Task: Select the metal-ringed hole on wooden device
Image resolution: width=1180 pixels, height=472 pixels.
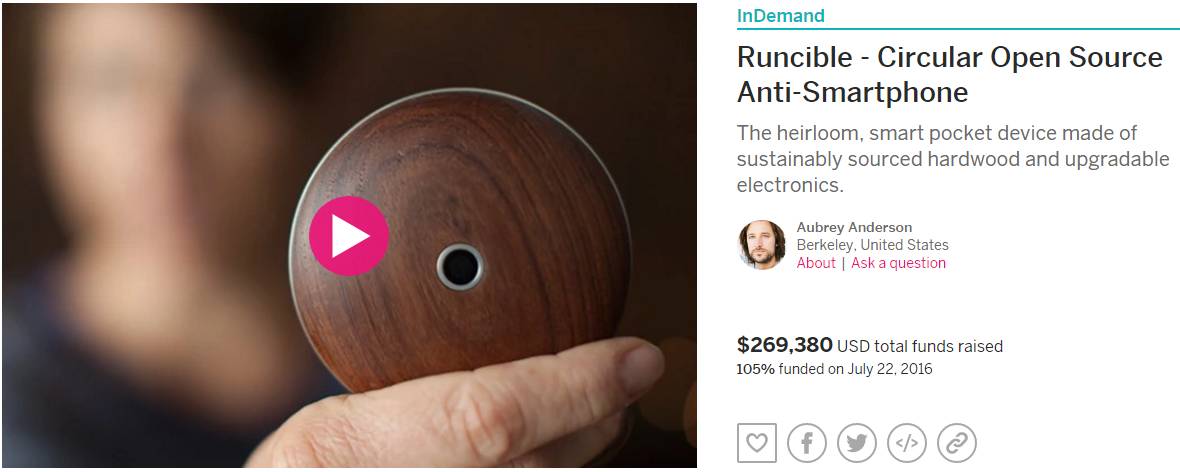Action: tap(460, 266)
